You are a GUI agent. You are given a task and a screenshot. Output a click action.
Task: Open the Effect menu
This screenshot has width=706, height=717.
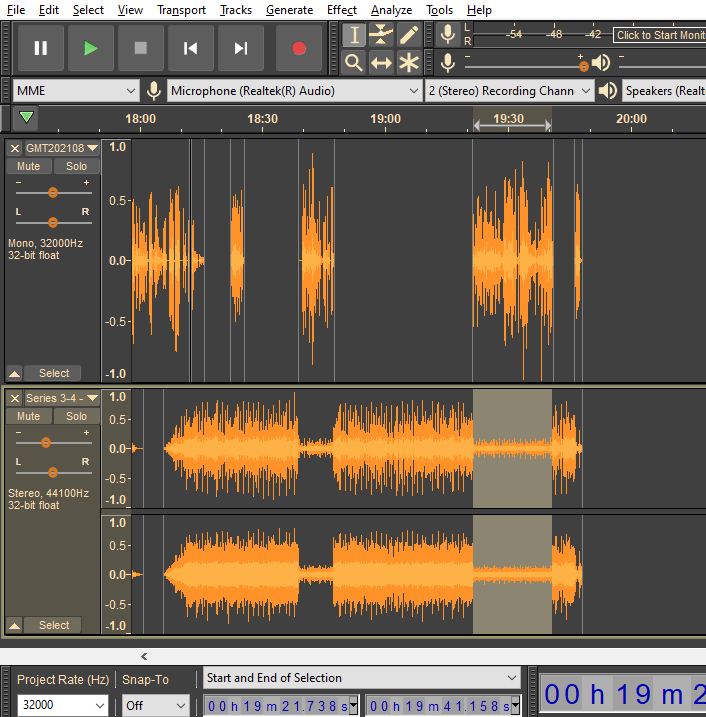click(342, 10)
